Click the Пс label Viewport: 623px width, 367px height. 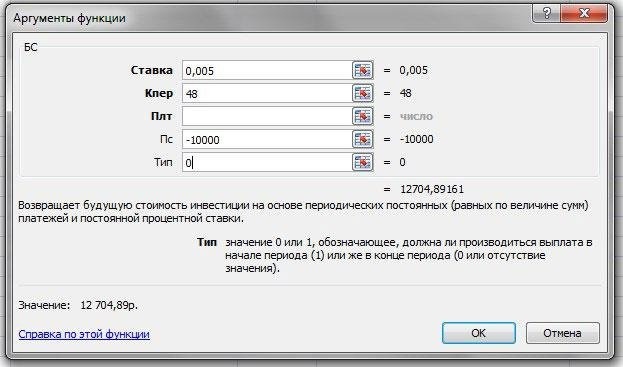(x=166, y=139)
